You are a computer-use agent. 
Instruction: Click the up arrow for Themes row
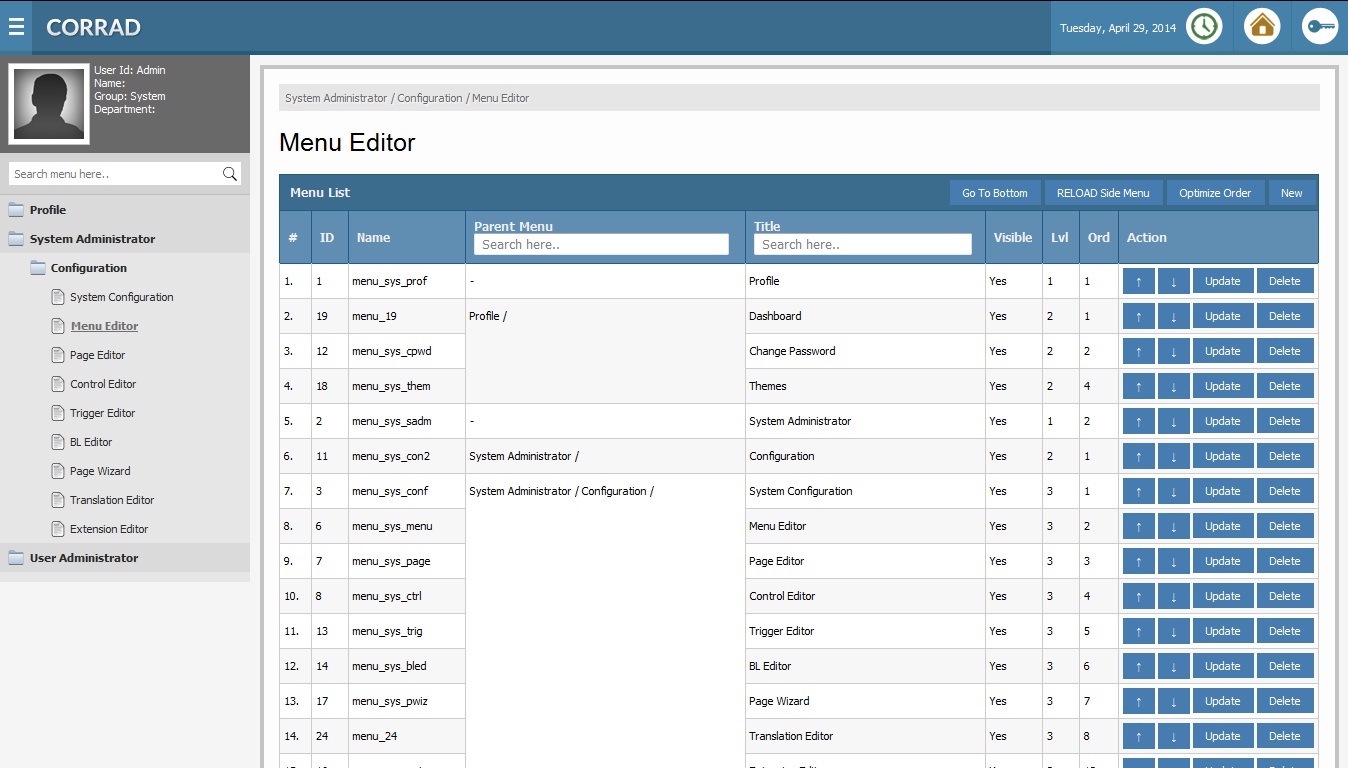coord(1138,386)
